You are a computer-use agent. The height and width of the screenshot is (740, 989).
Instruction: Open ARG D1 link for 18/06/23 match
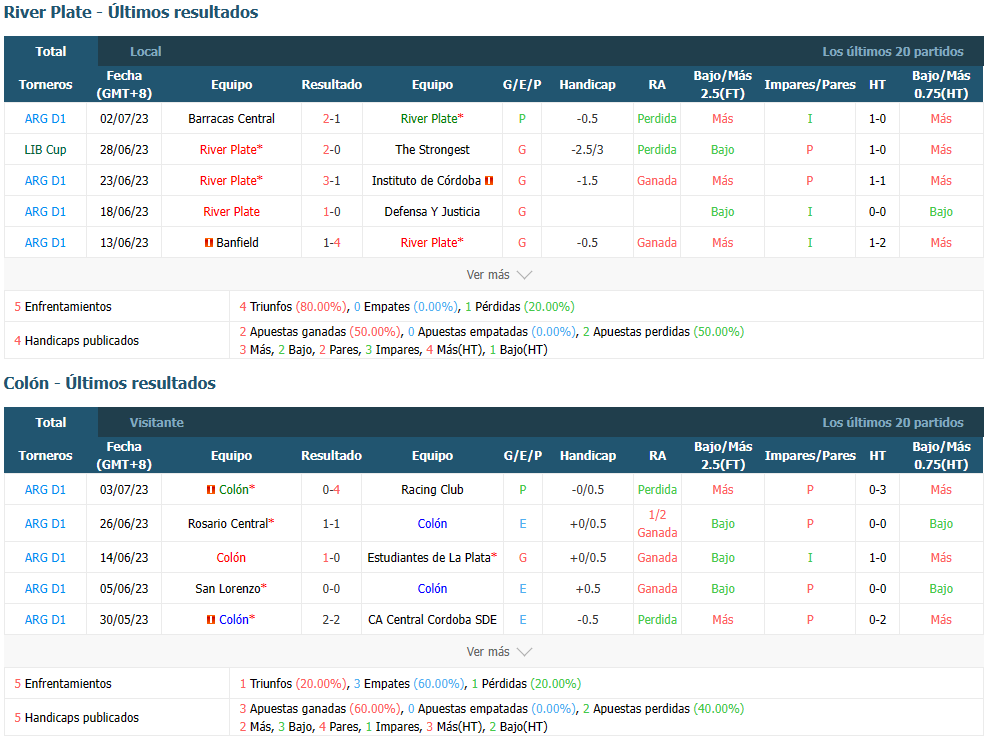pos(45,211)
